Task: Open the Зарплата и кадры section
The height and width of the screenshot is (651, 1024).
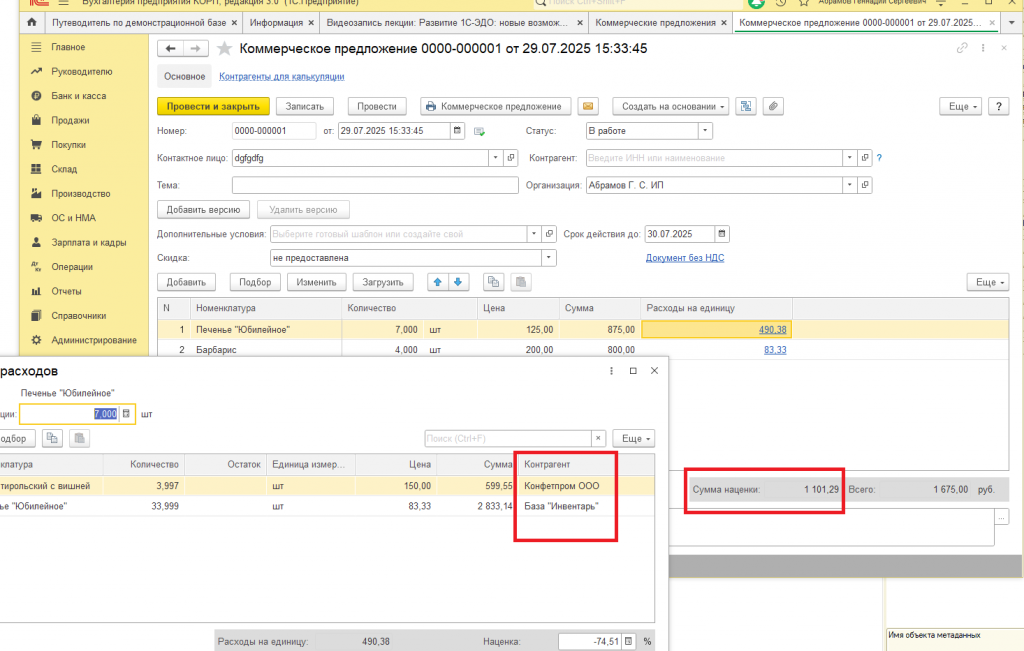Action: (x=89, y=242)
